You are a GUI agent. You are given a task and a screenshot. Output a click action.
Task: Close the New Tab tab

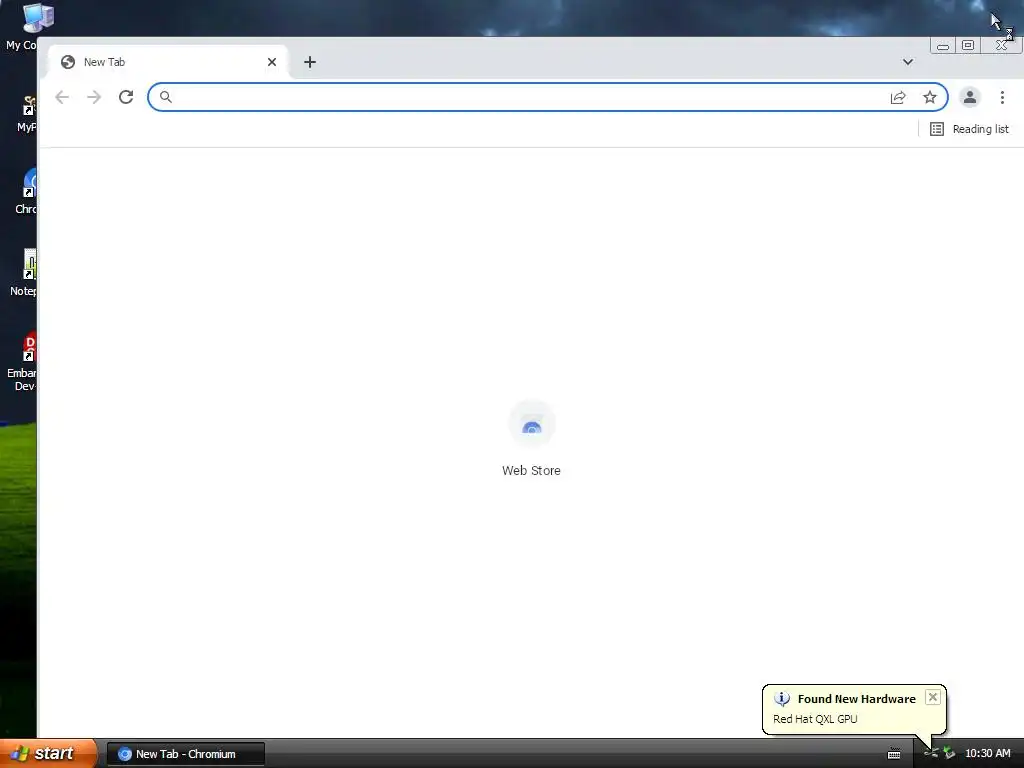272,62
